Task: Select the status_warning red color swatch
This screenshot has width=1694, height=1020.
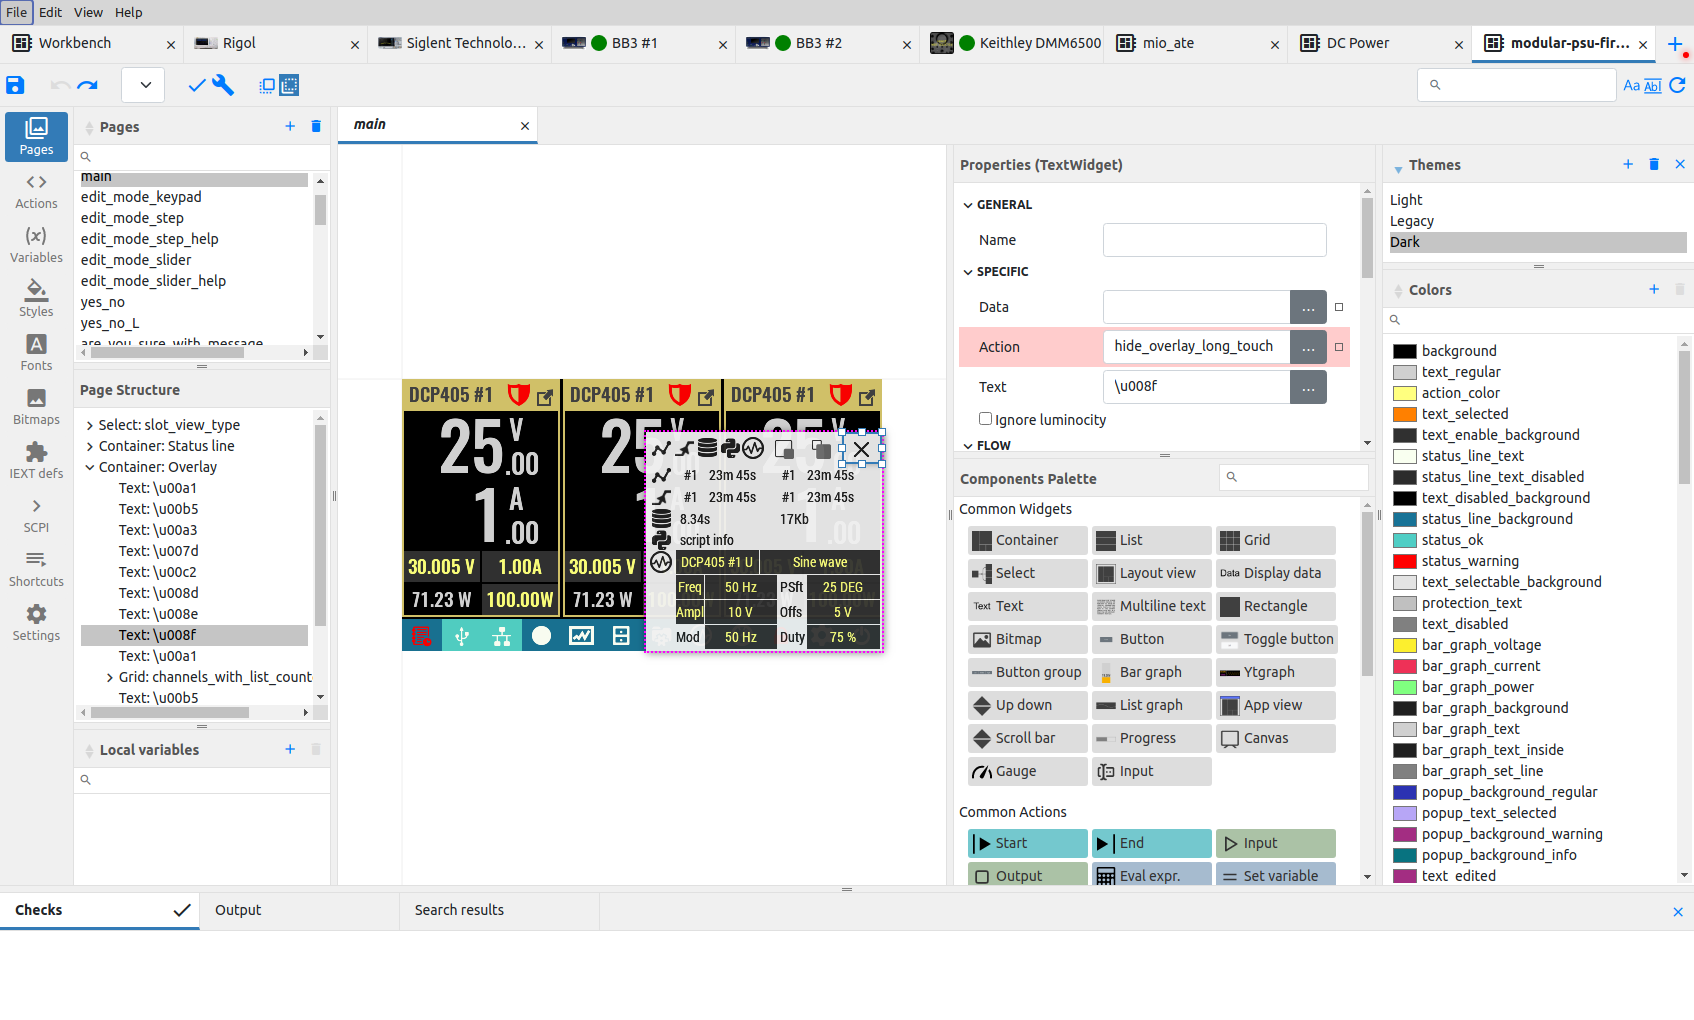Action: [1405, 561]
